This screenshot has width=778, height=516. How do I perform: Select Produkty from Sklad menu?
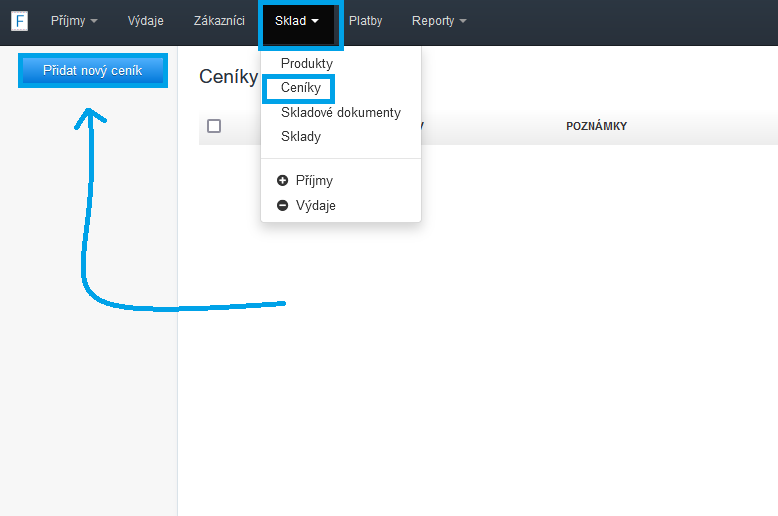pyautogui.click(x=306, y=64)
